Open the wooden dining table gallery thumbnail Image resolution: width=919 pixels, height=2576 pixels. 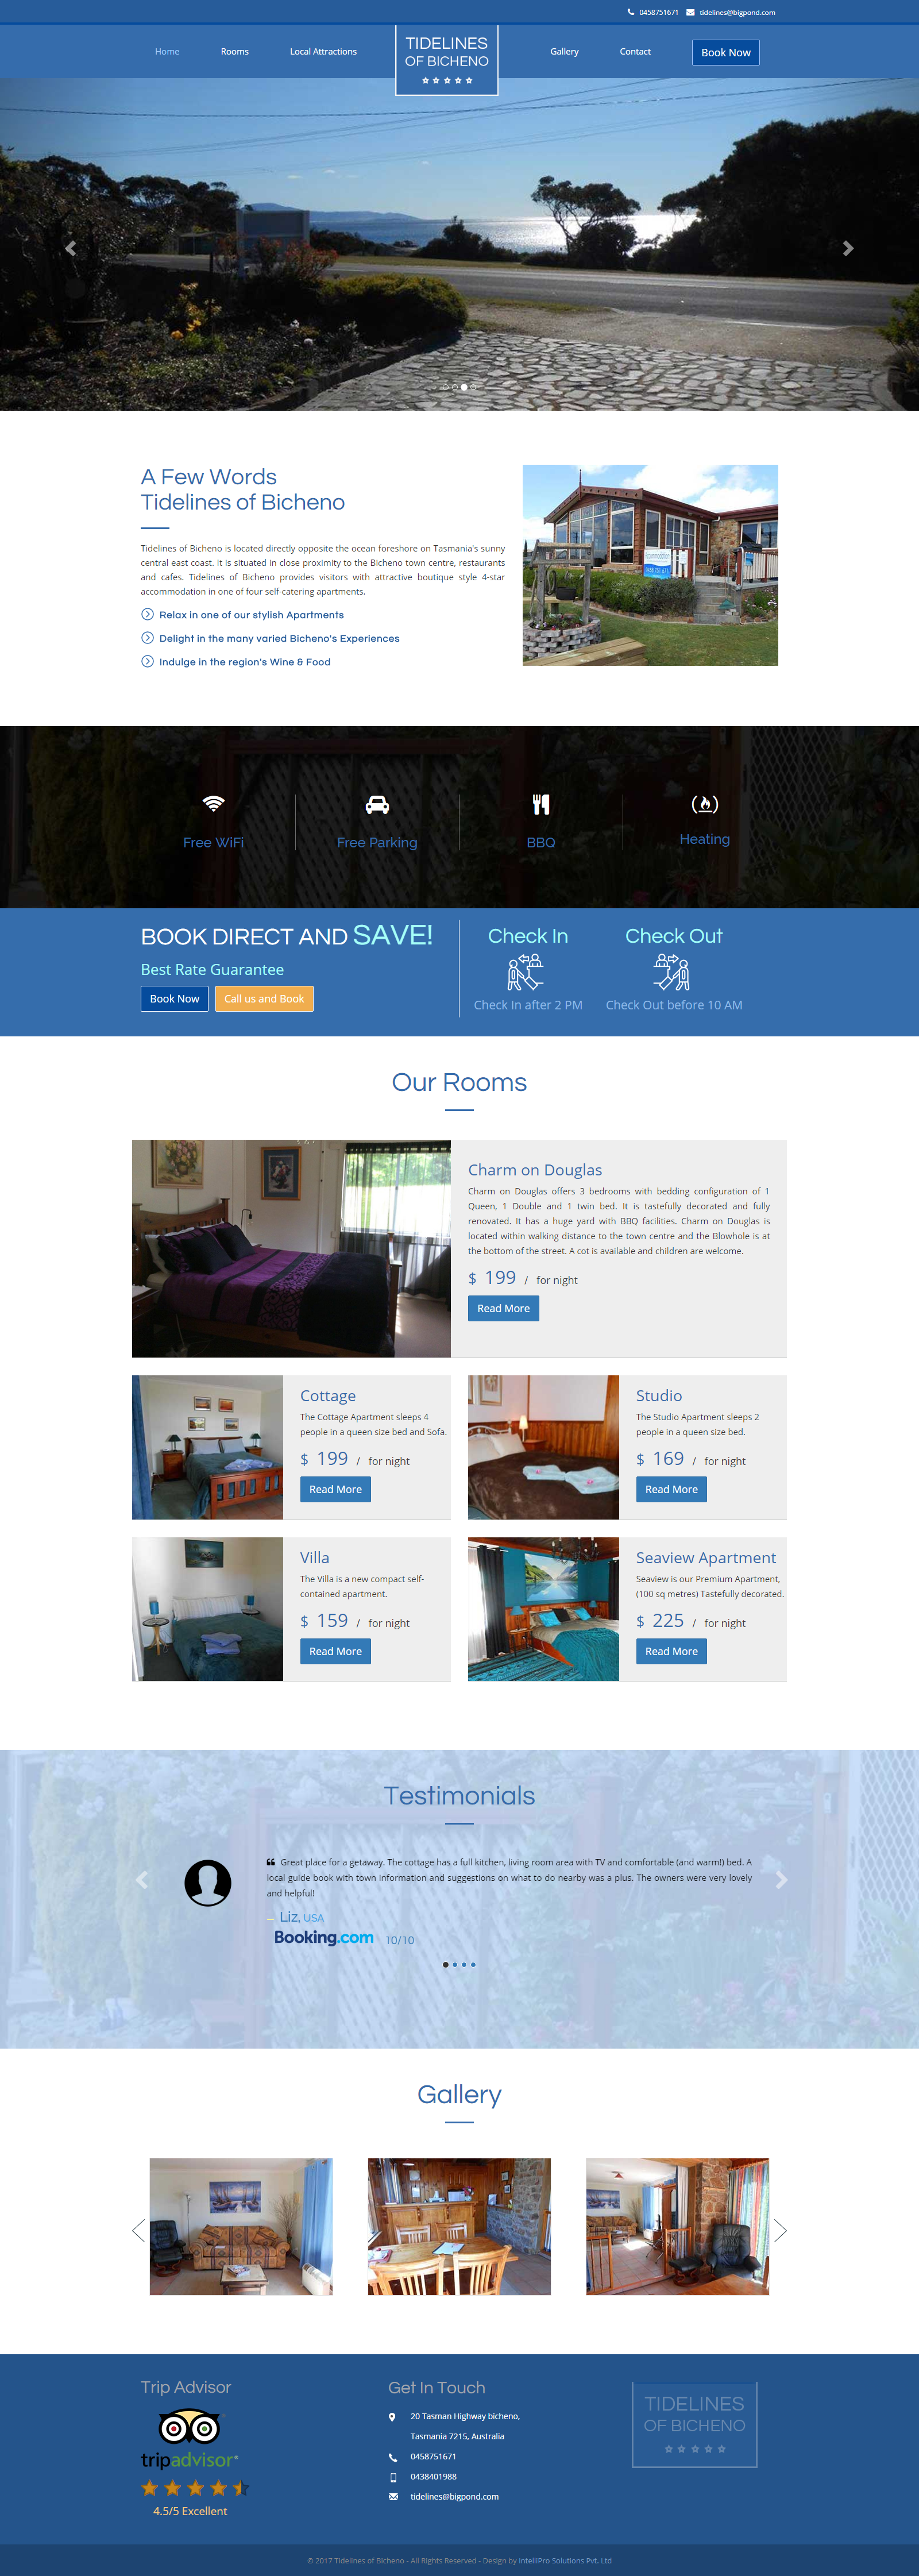coord(459,2226)
